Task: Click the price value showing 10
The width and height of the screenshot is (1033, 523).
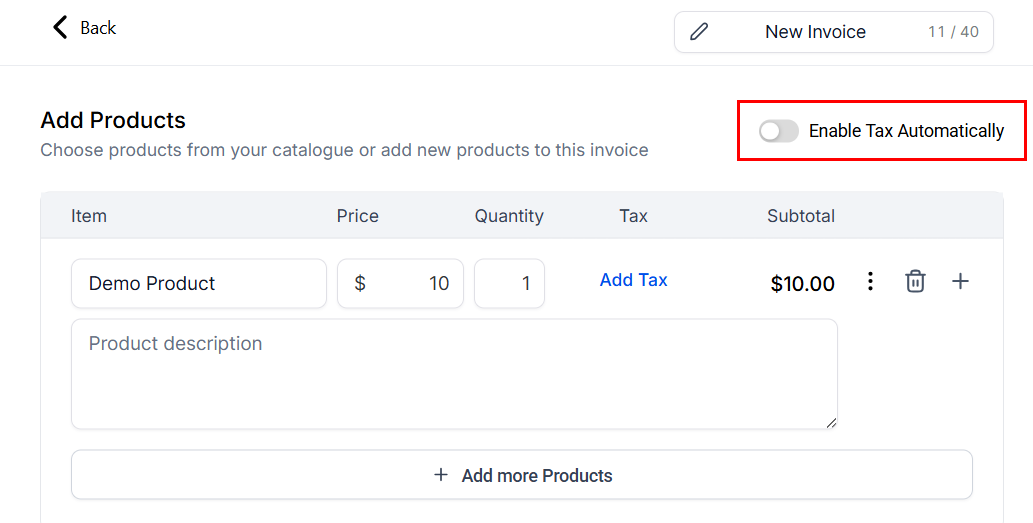Action: click(438, 284)
